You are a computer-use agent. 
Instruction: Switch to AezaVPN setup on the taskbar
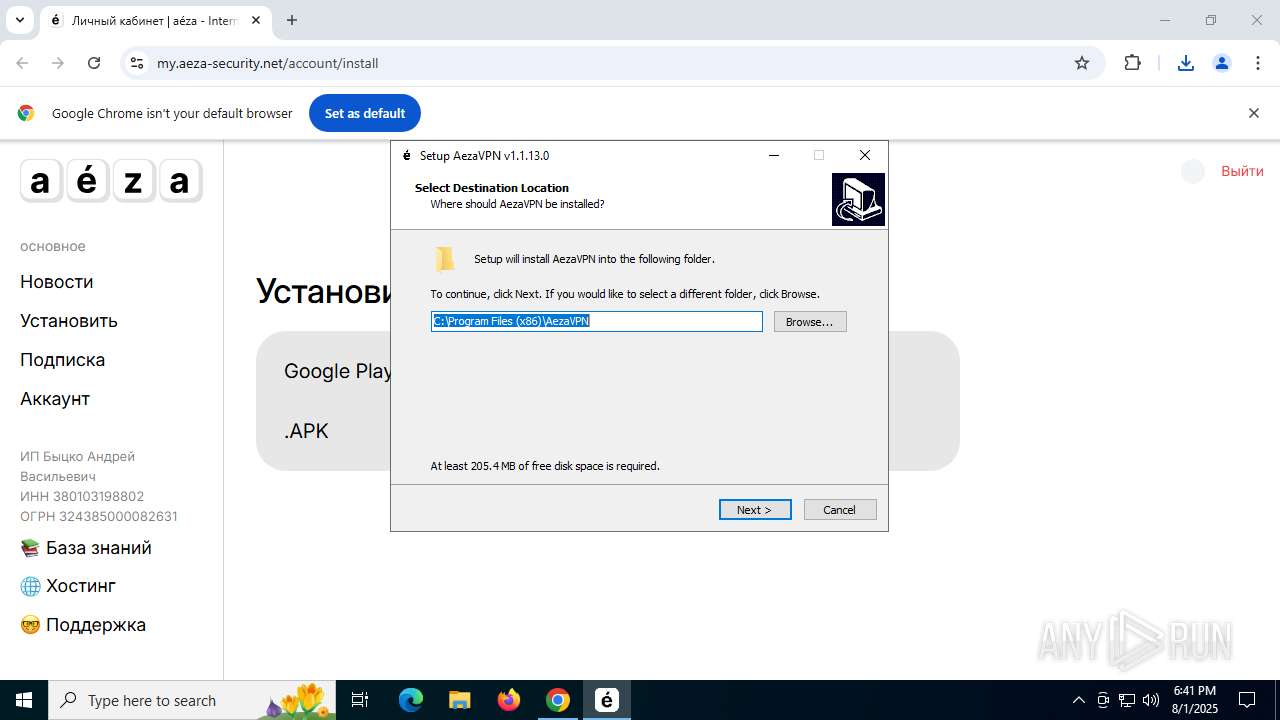pyautogui.click(x=607, y=700)
